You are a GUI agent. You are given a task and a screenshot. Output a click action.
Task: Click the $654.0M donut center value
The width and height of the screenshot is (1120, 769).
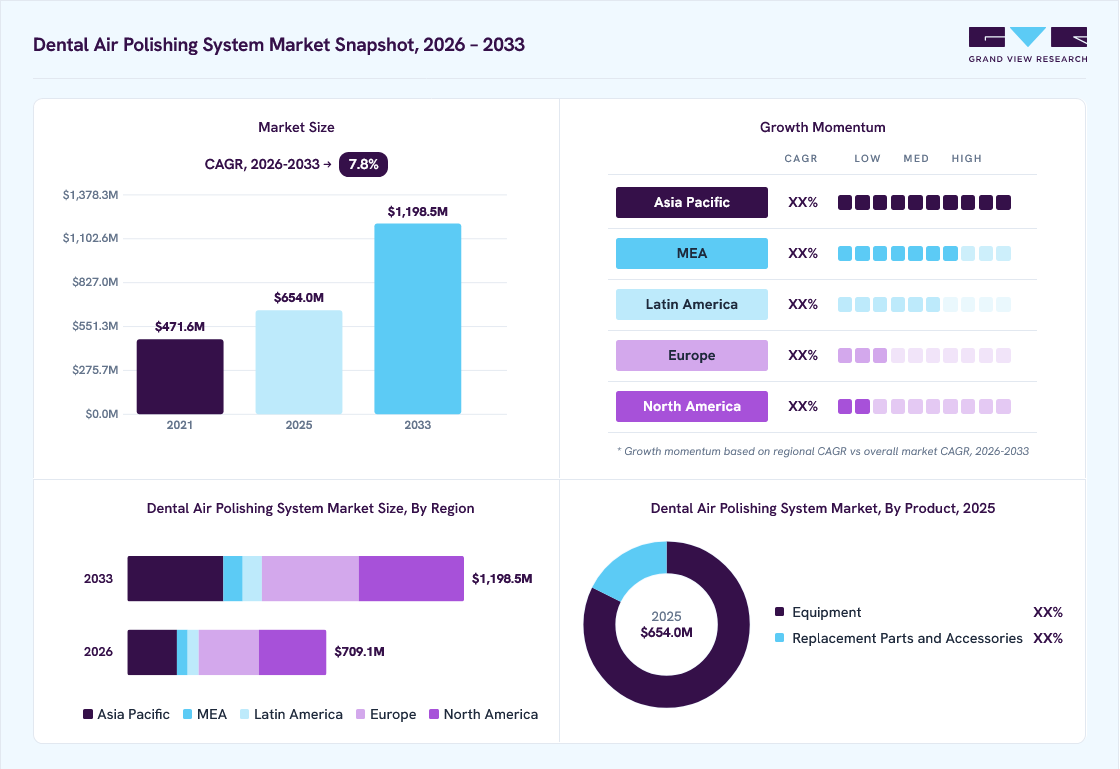(x=666, y=633)
